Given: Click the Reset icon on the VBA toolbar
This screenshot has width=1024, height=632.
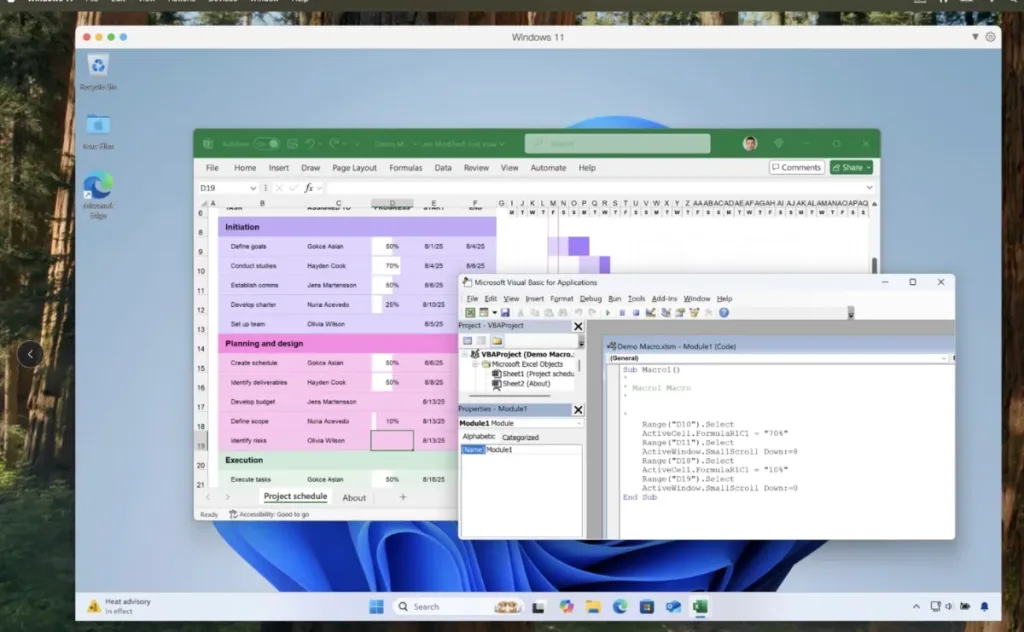Looking at the screenshot, I should 634,312.
